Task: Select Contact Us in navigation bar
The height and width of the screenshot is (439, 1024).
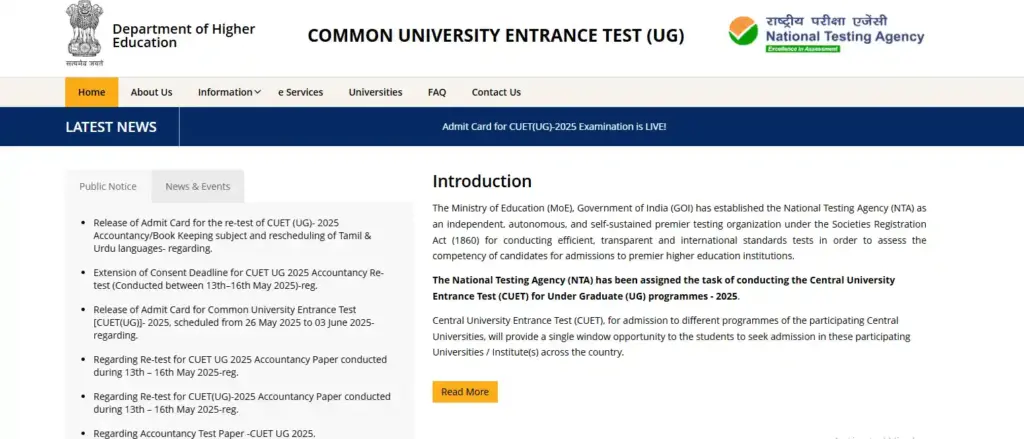Action: (x=496, y=92)
